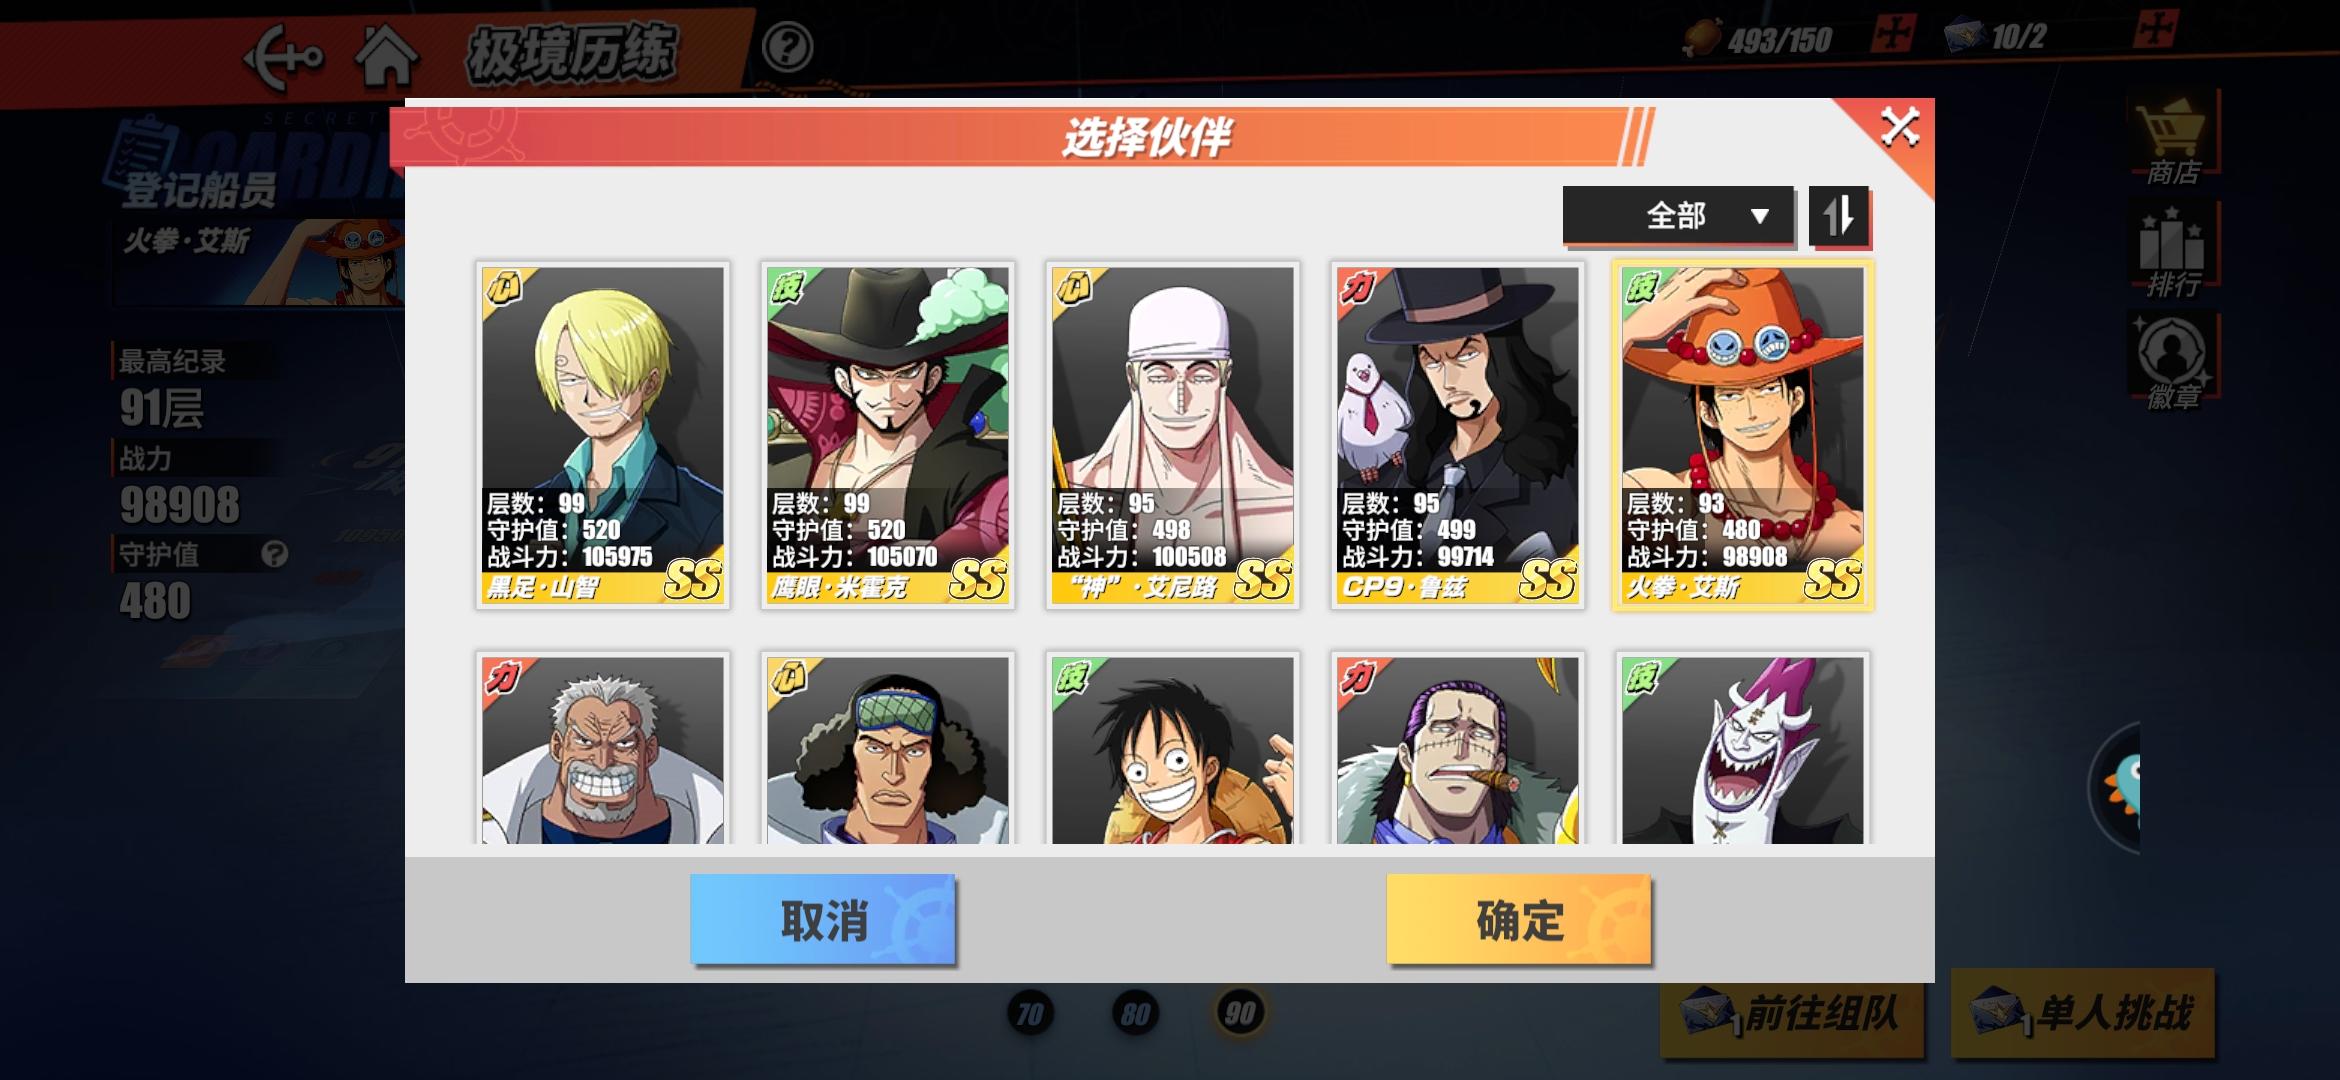Open the 排行 ranking icon
2340x1080 pixels.
[x=2173, y=253]
